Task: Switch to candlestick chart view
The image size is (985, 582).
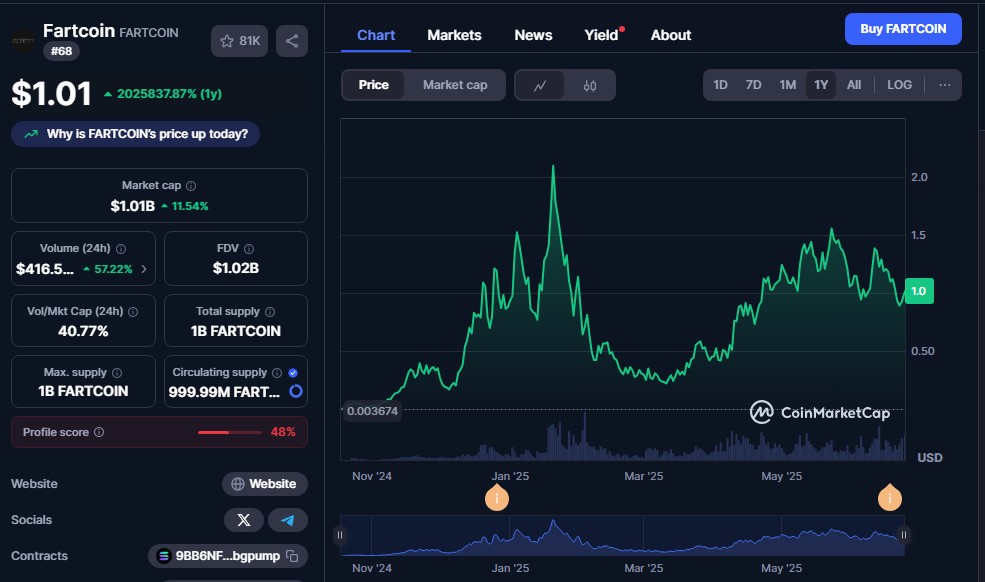Action: (x=589, y=85)
